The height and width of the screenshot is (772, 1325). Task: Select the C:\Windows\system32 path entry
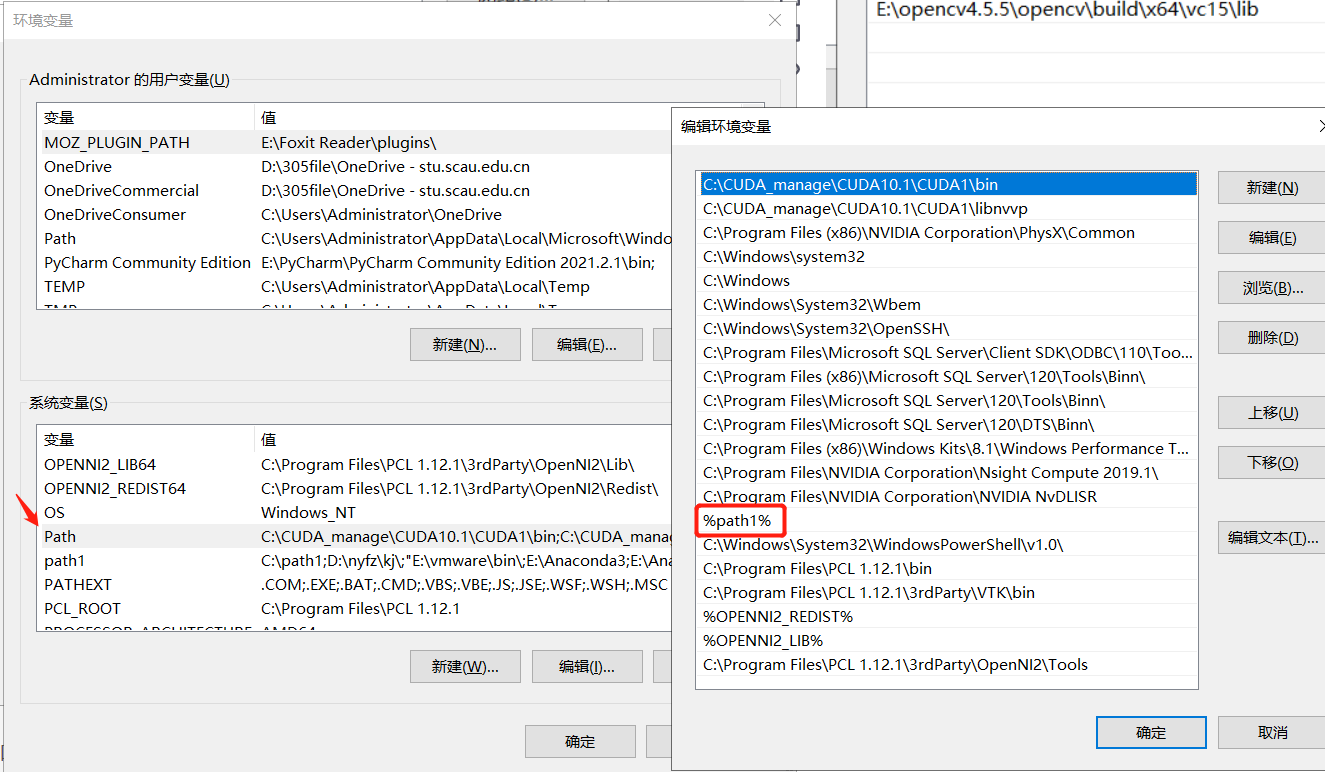(x=790, y=256)
